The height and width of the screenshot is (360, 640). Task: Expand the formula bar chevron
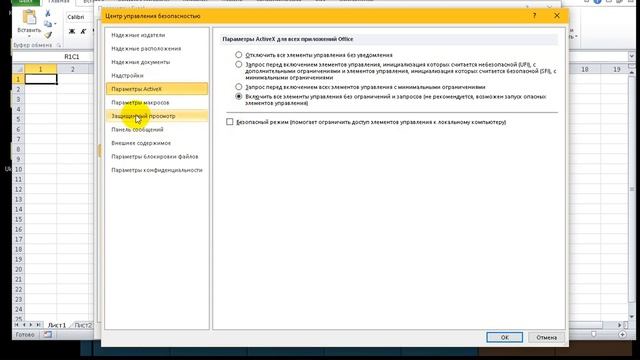(631, 56)
